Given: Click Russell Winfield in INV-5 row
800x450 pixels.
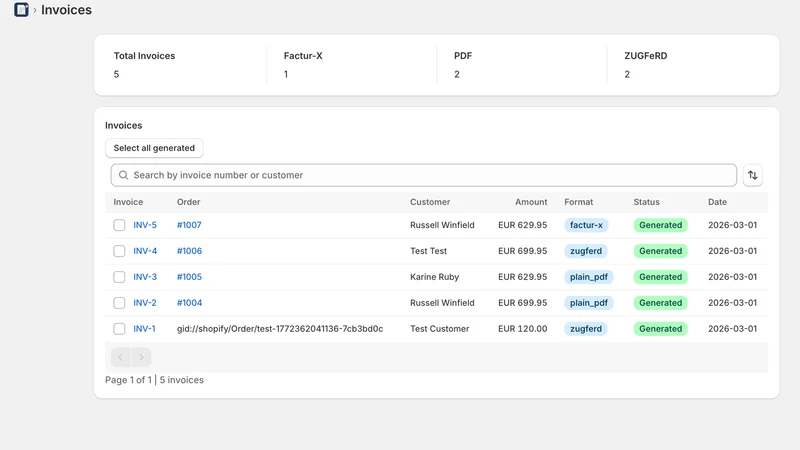Looking at the screenshot, I should [x=442, y=225].
